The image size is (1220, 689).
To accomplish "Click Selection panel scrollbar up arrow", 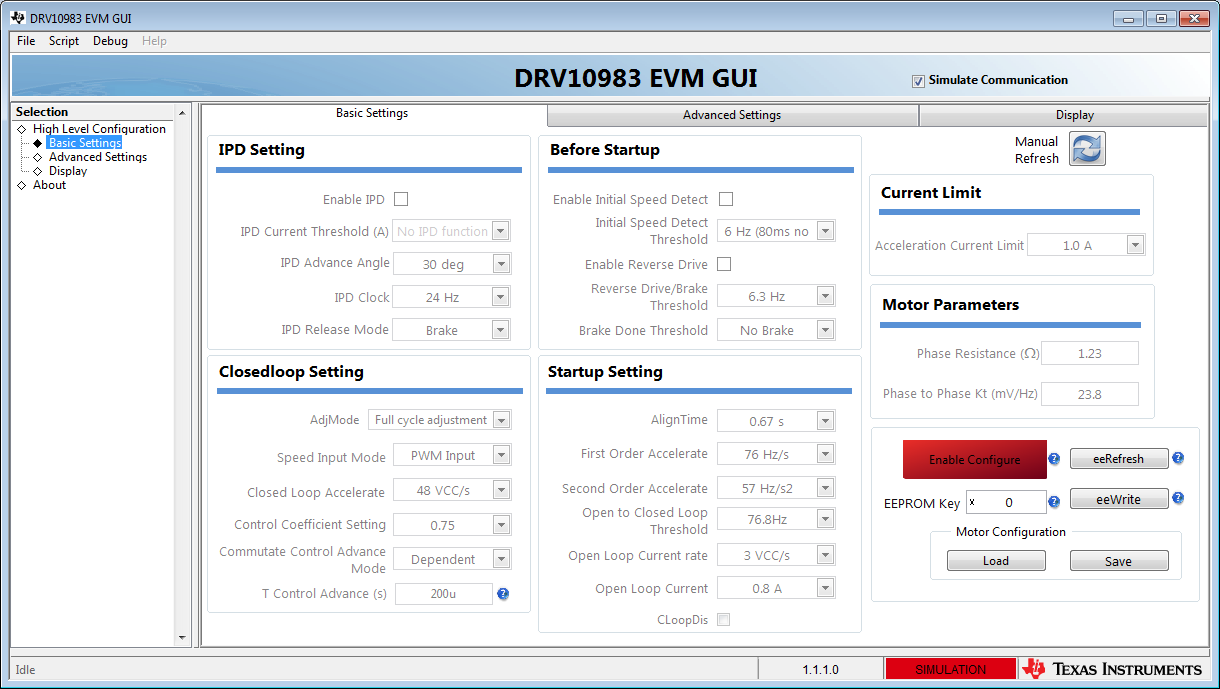I will click(182, 113).
